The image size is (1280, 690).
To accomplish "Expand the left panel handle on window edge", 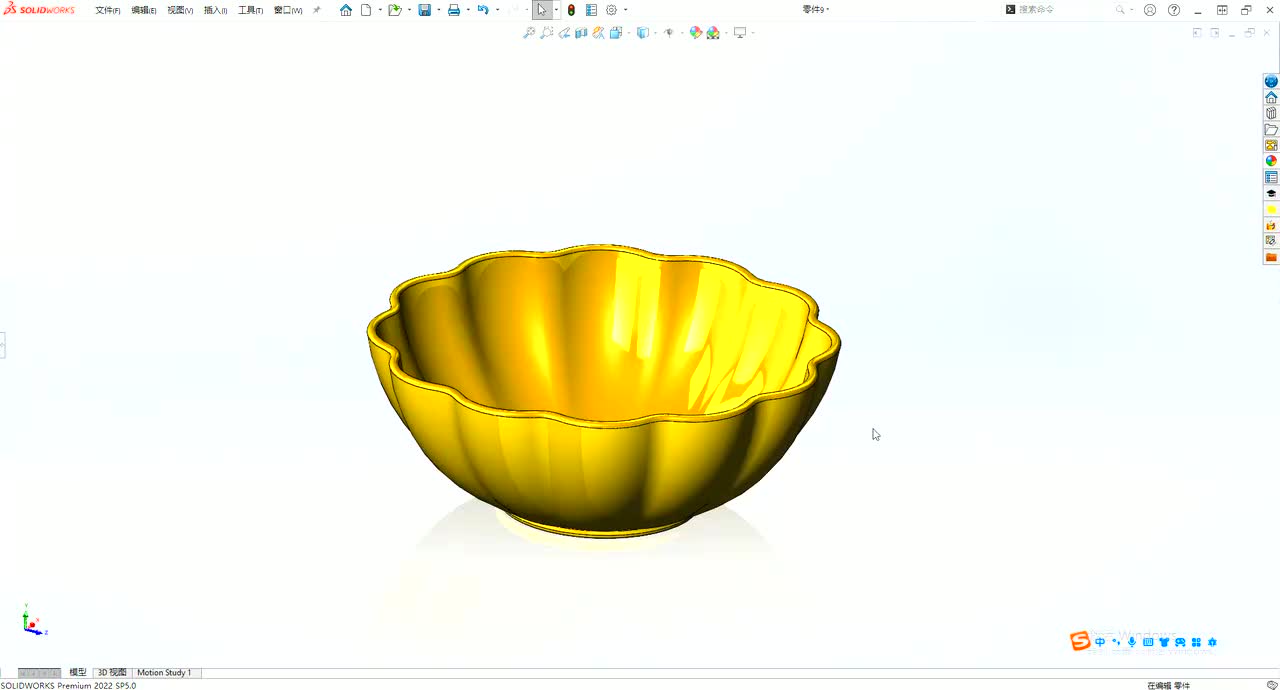I will 2,346.
